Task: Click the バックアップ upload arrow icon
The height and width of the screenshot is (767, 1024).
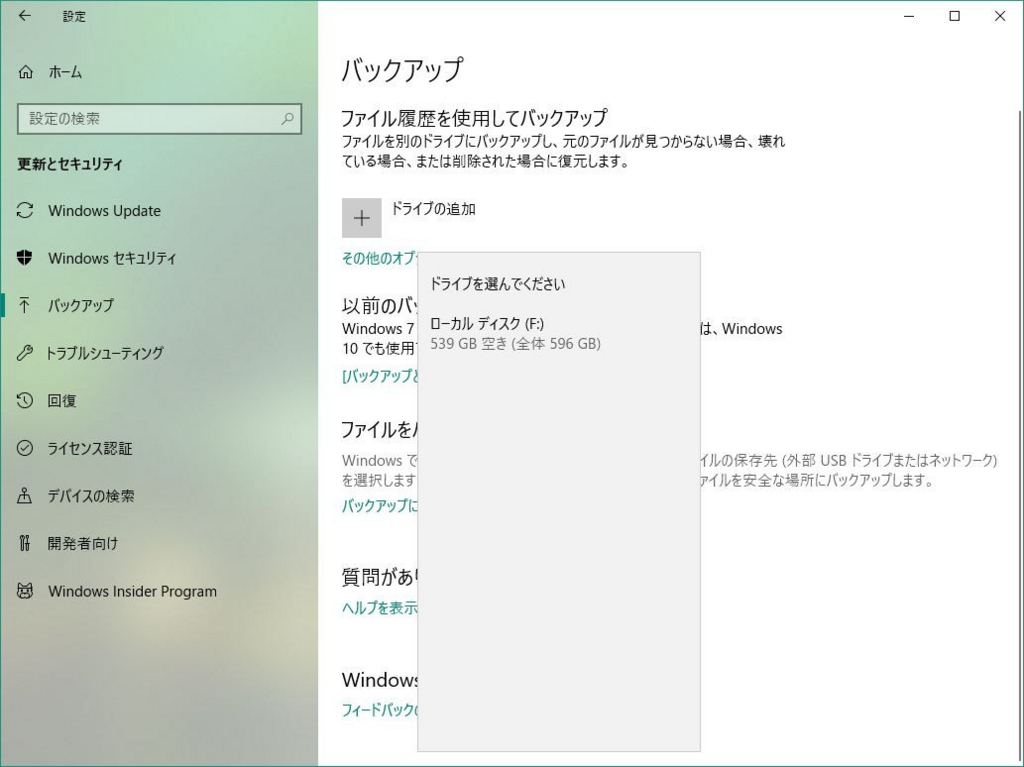Action: (x=22, y=305)
